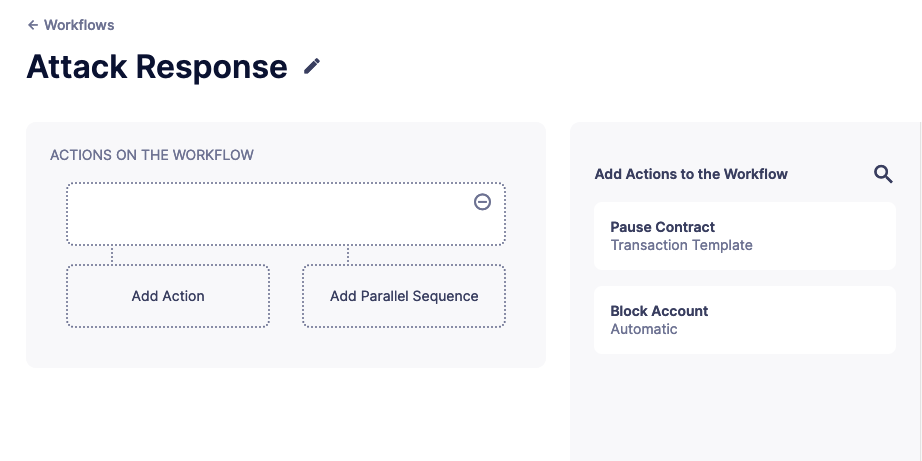Select the Pause Contract action card
Image resolution: width=922 pixels, height=461 pixels.
click(x=744, y=236)
